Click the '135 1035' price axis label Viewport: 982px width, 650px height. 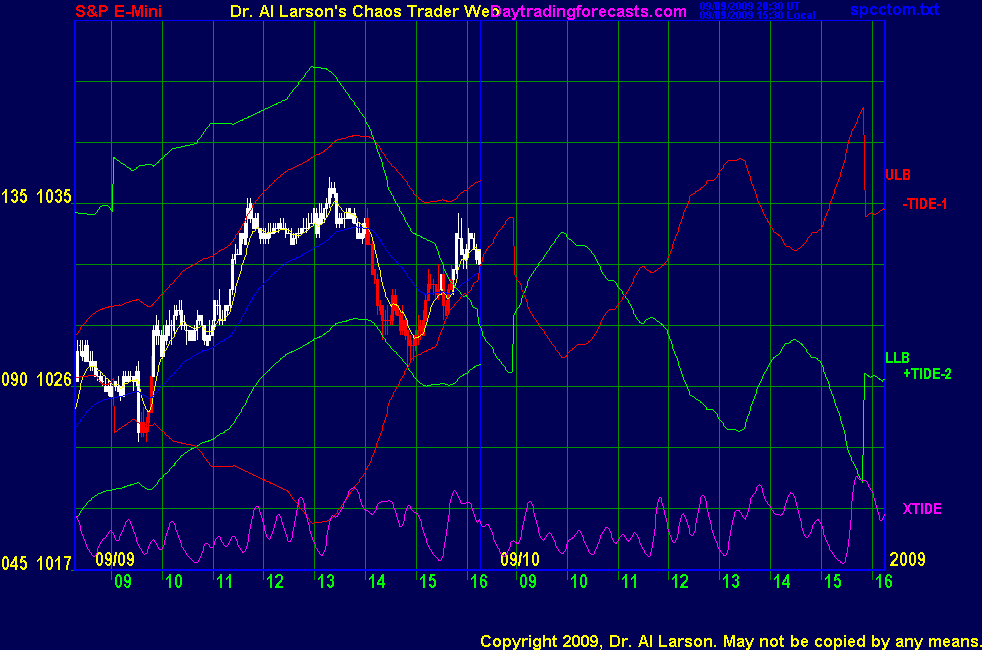coord(36,197)
